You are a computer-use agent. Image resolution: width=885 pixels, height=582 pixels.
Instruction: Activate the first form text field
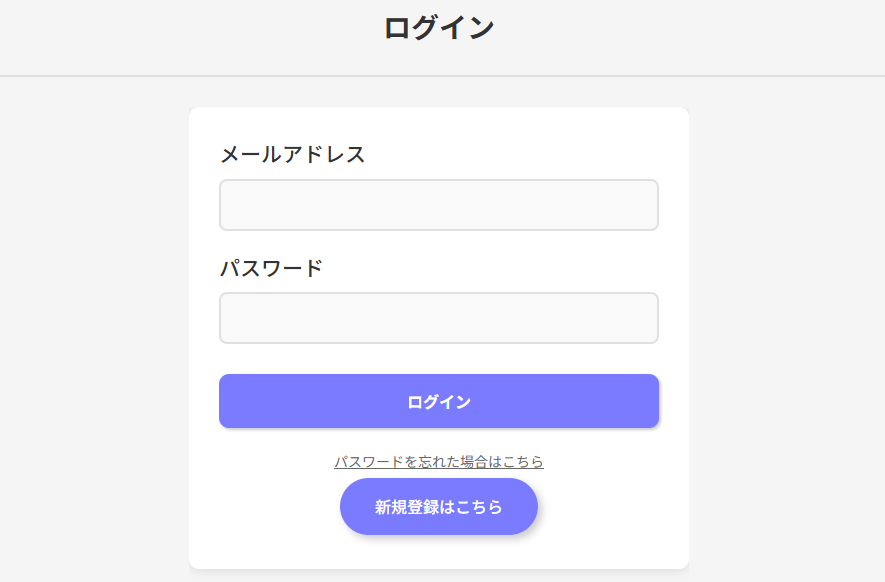pos(438,205)
